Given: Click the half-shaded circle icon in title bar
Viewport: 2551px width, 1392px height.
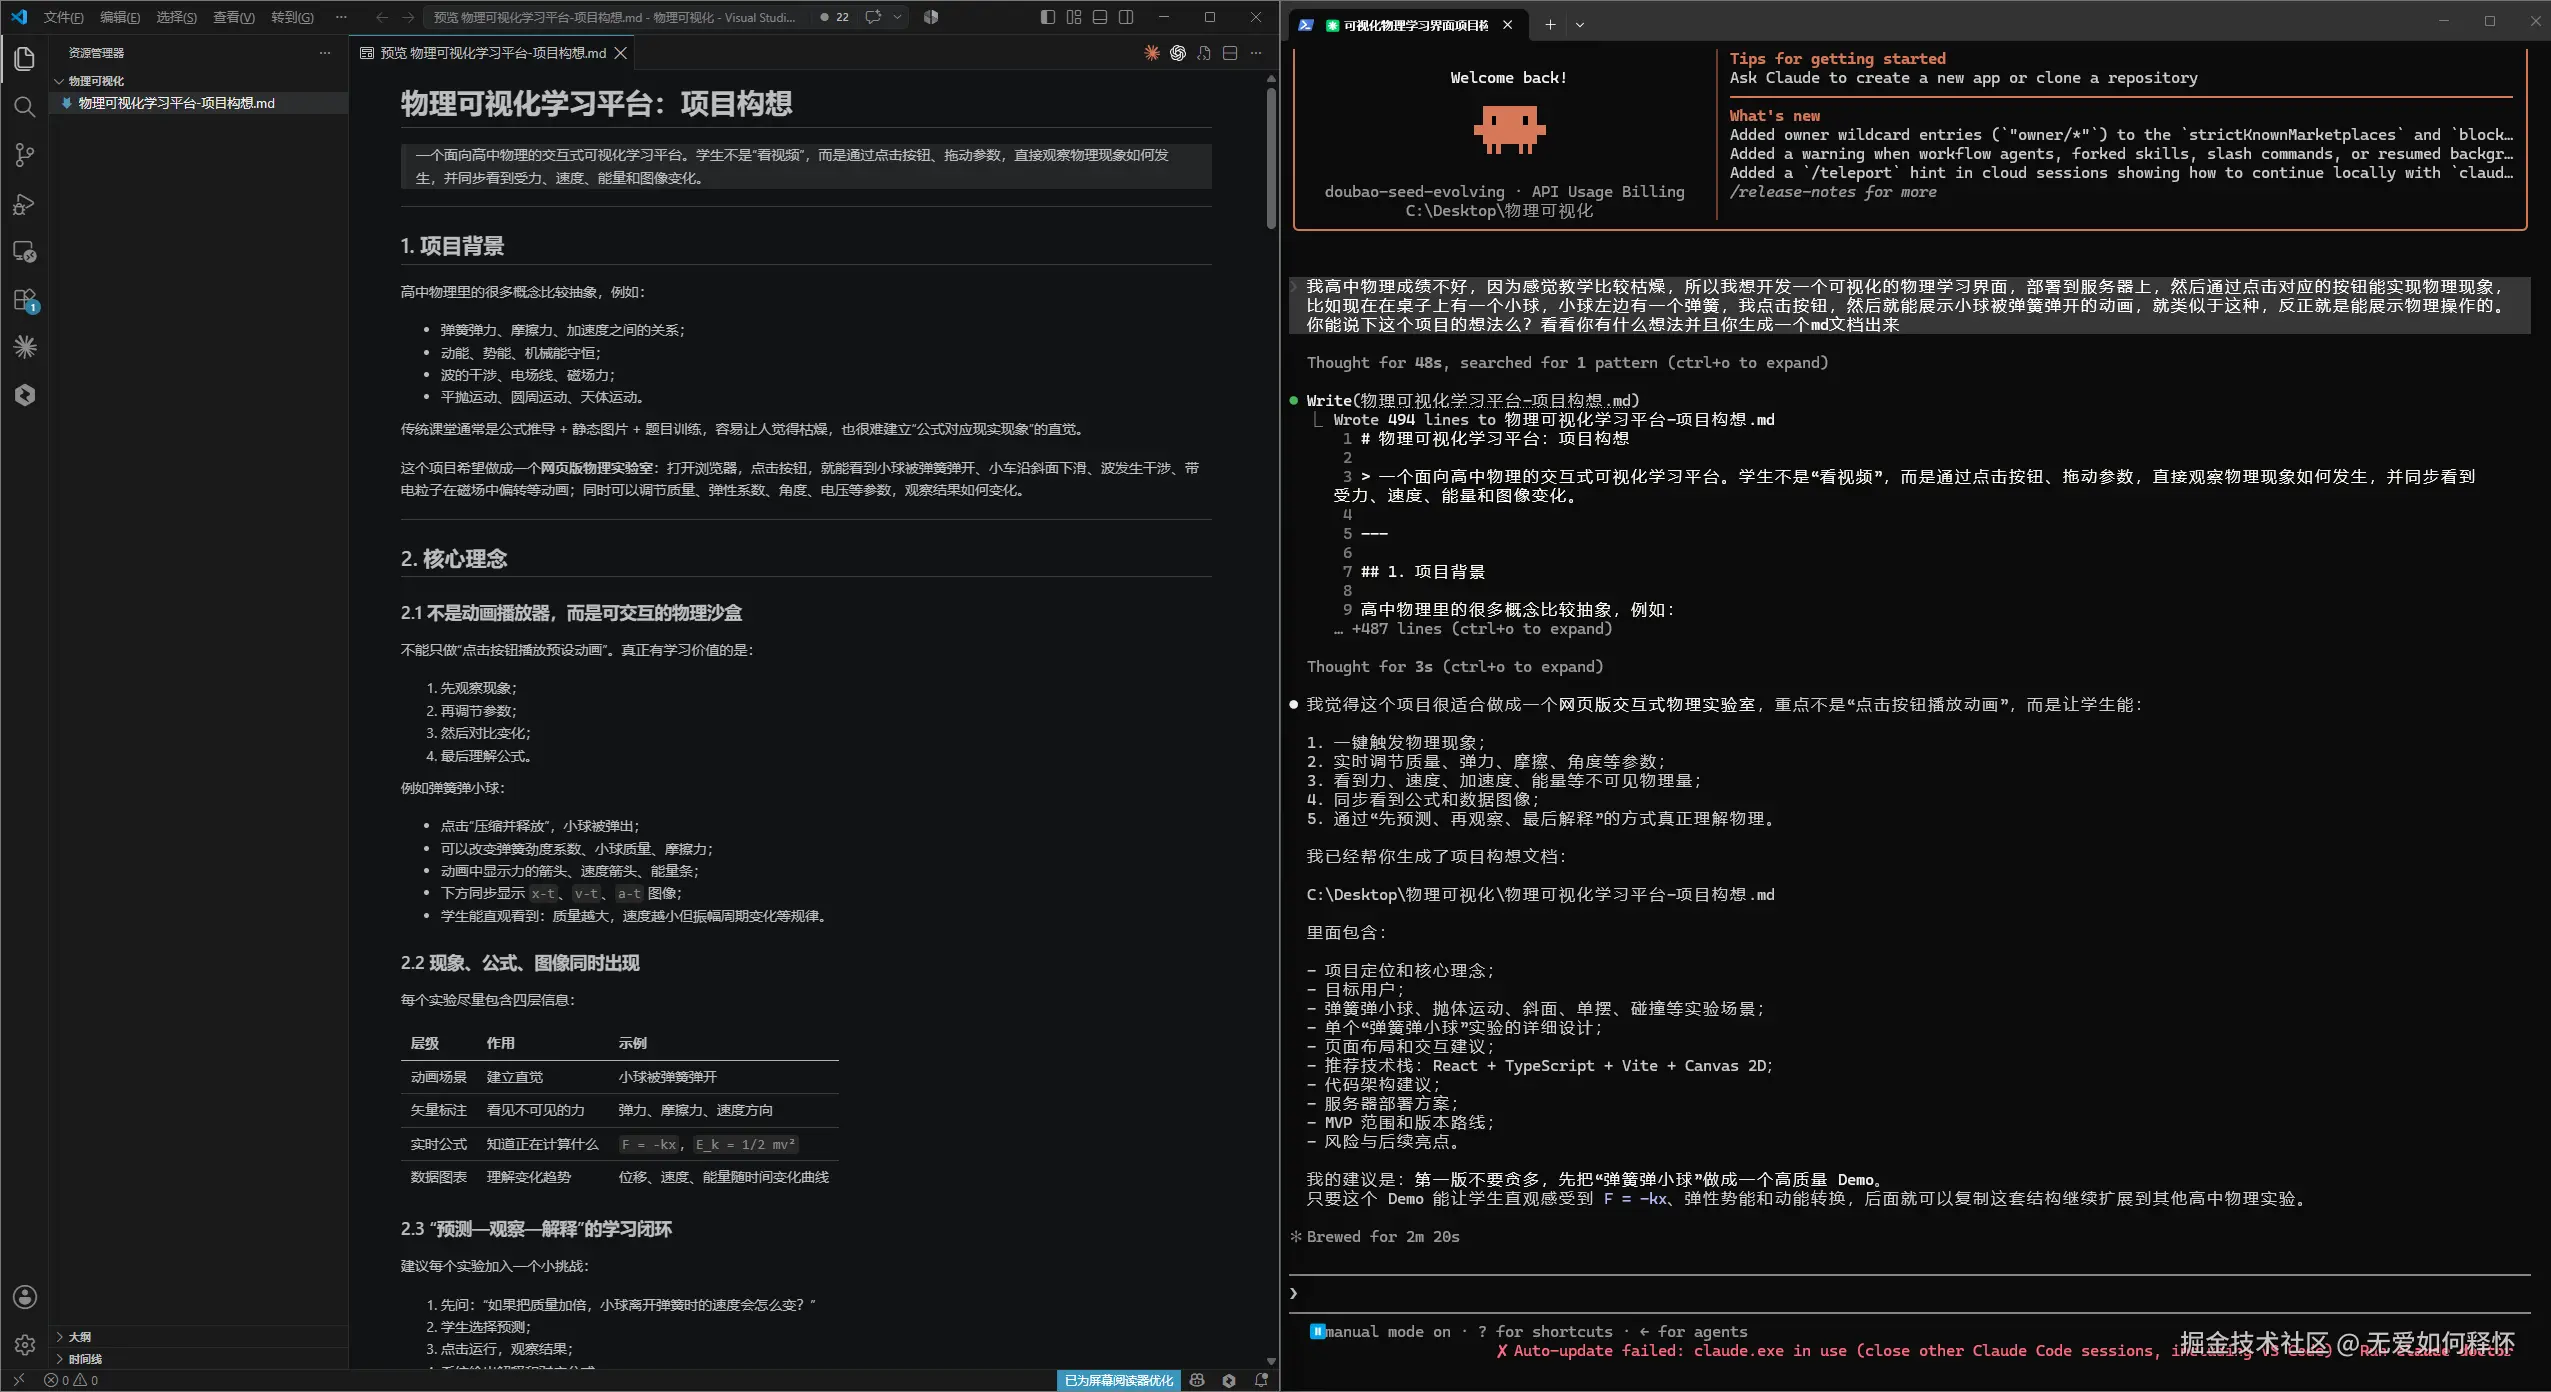Looking at the screenshot, I should [x=931, y=17].
